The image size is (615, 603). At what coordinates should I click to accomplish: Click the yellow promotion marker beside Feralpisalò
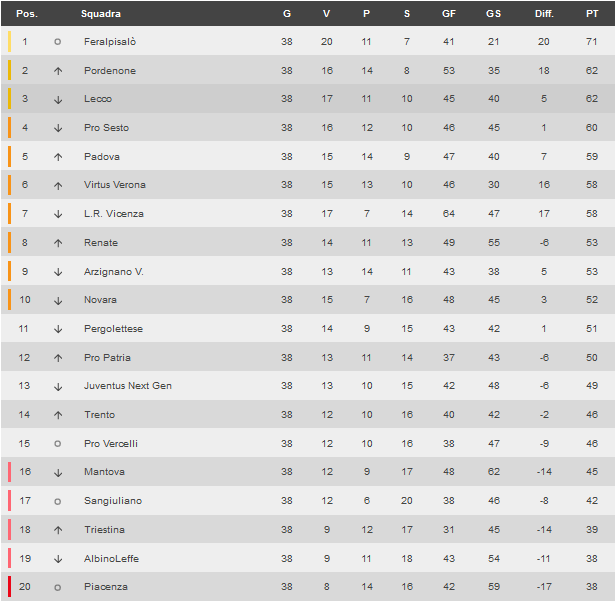click(x=9, y=42)
